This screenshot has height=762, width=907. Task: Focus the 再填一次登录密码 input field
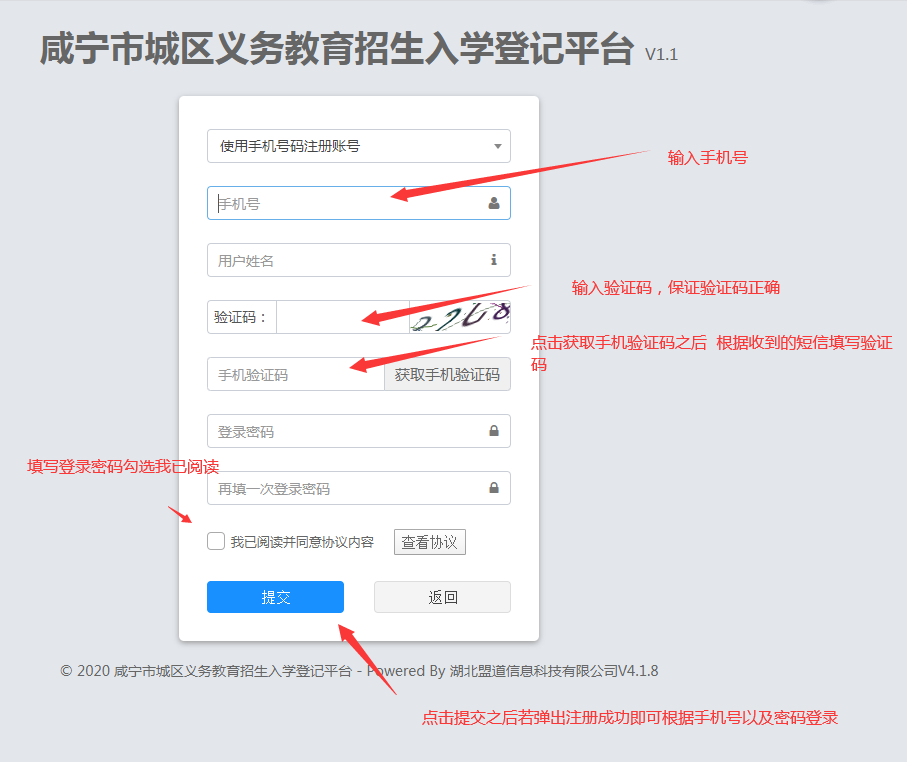pos(359,488)
